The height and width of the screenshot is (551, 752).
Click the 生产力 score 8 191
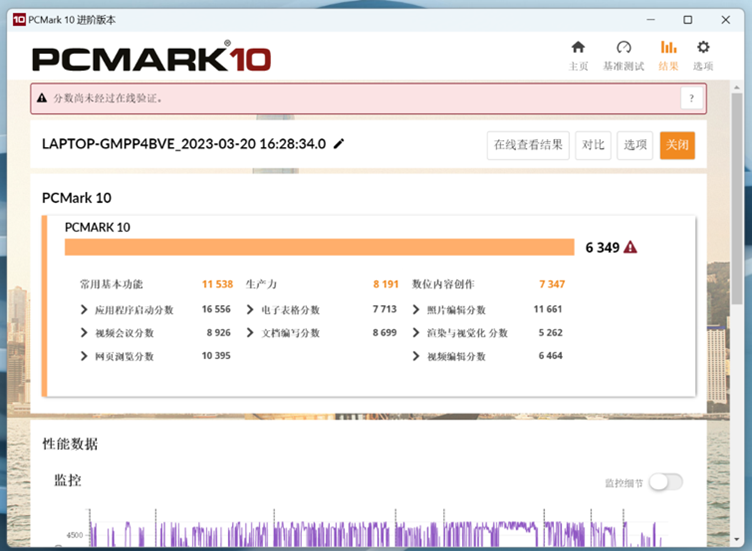(386, 284)
